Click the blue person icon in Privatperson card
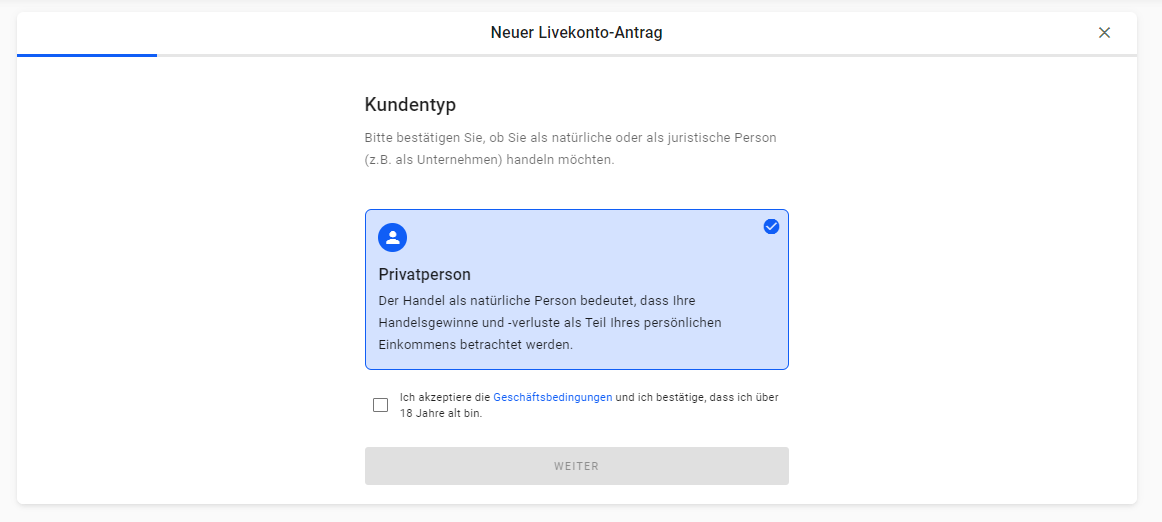Image resolution: width=1162 pixels, height=522 pixels. click(393, 237)
